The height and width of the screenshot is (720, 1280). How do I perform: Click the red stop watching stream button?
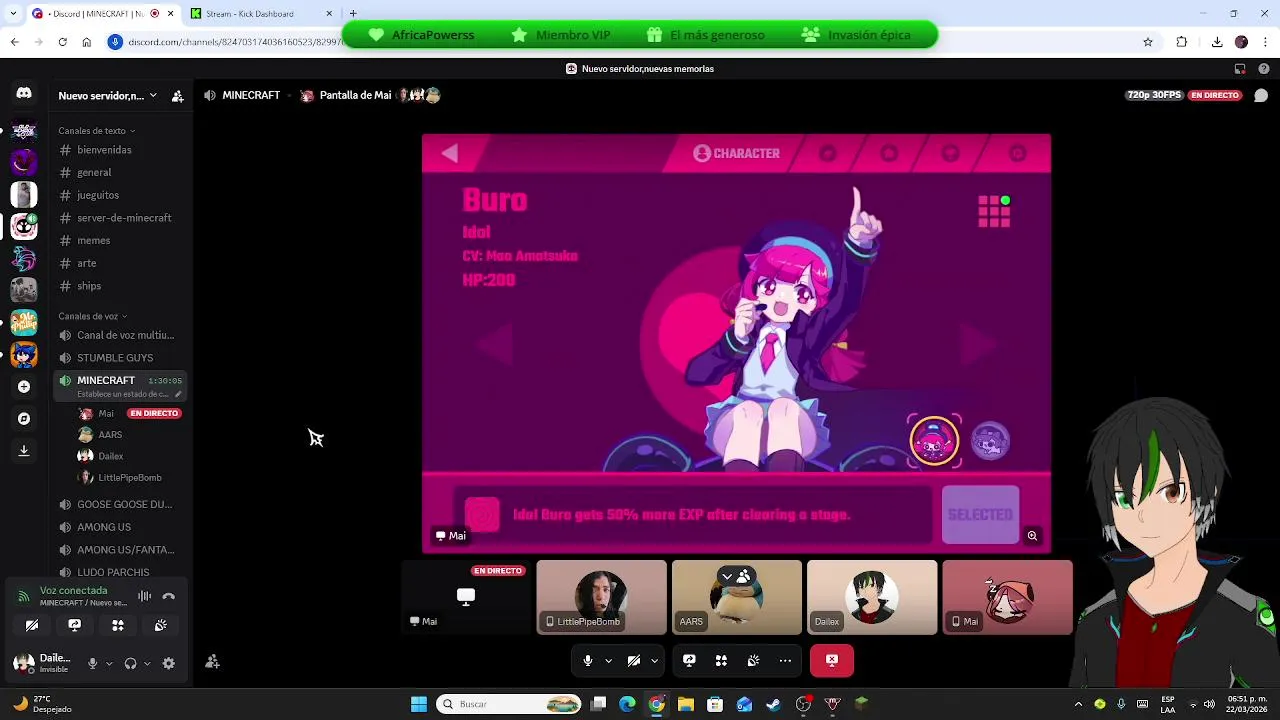tap(832, 660)
